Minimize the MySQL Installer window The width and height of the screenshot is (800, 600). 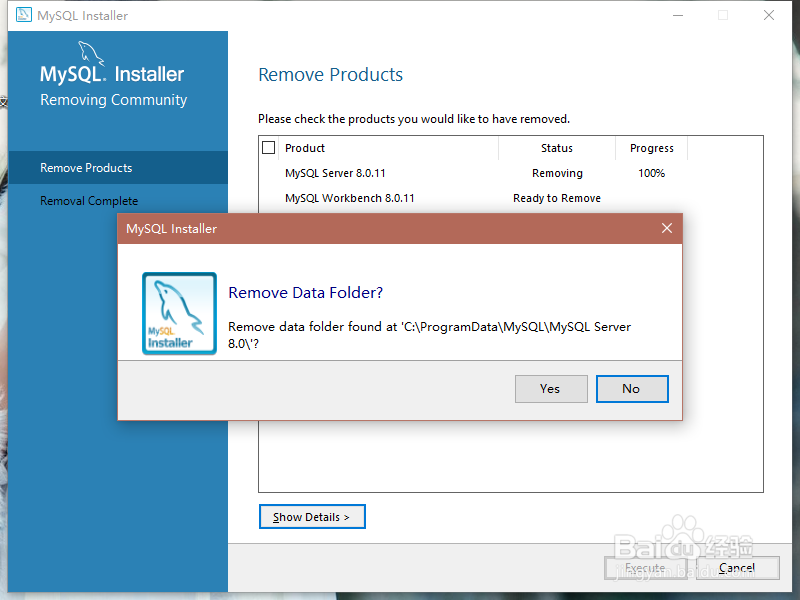pos(678,15)
